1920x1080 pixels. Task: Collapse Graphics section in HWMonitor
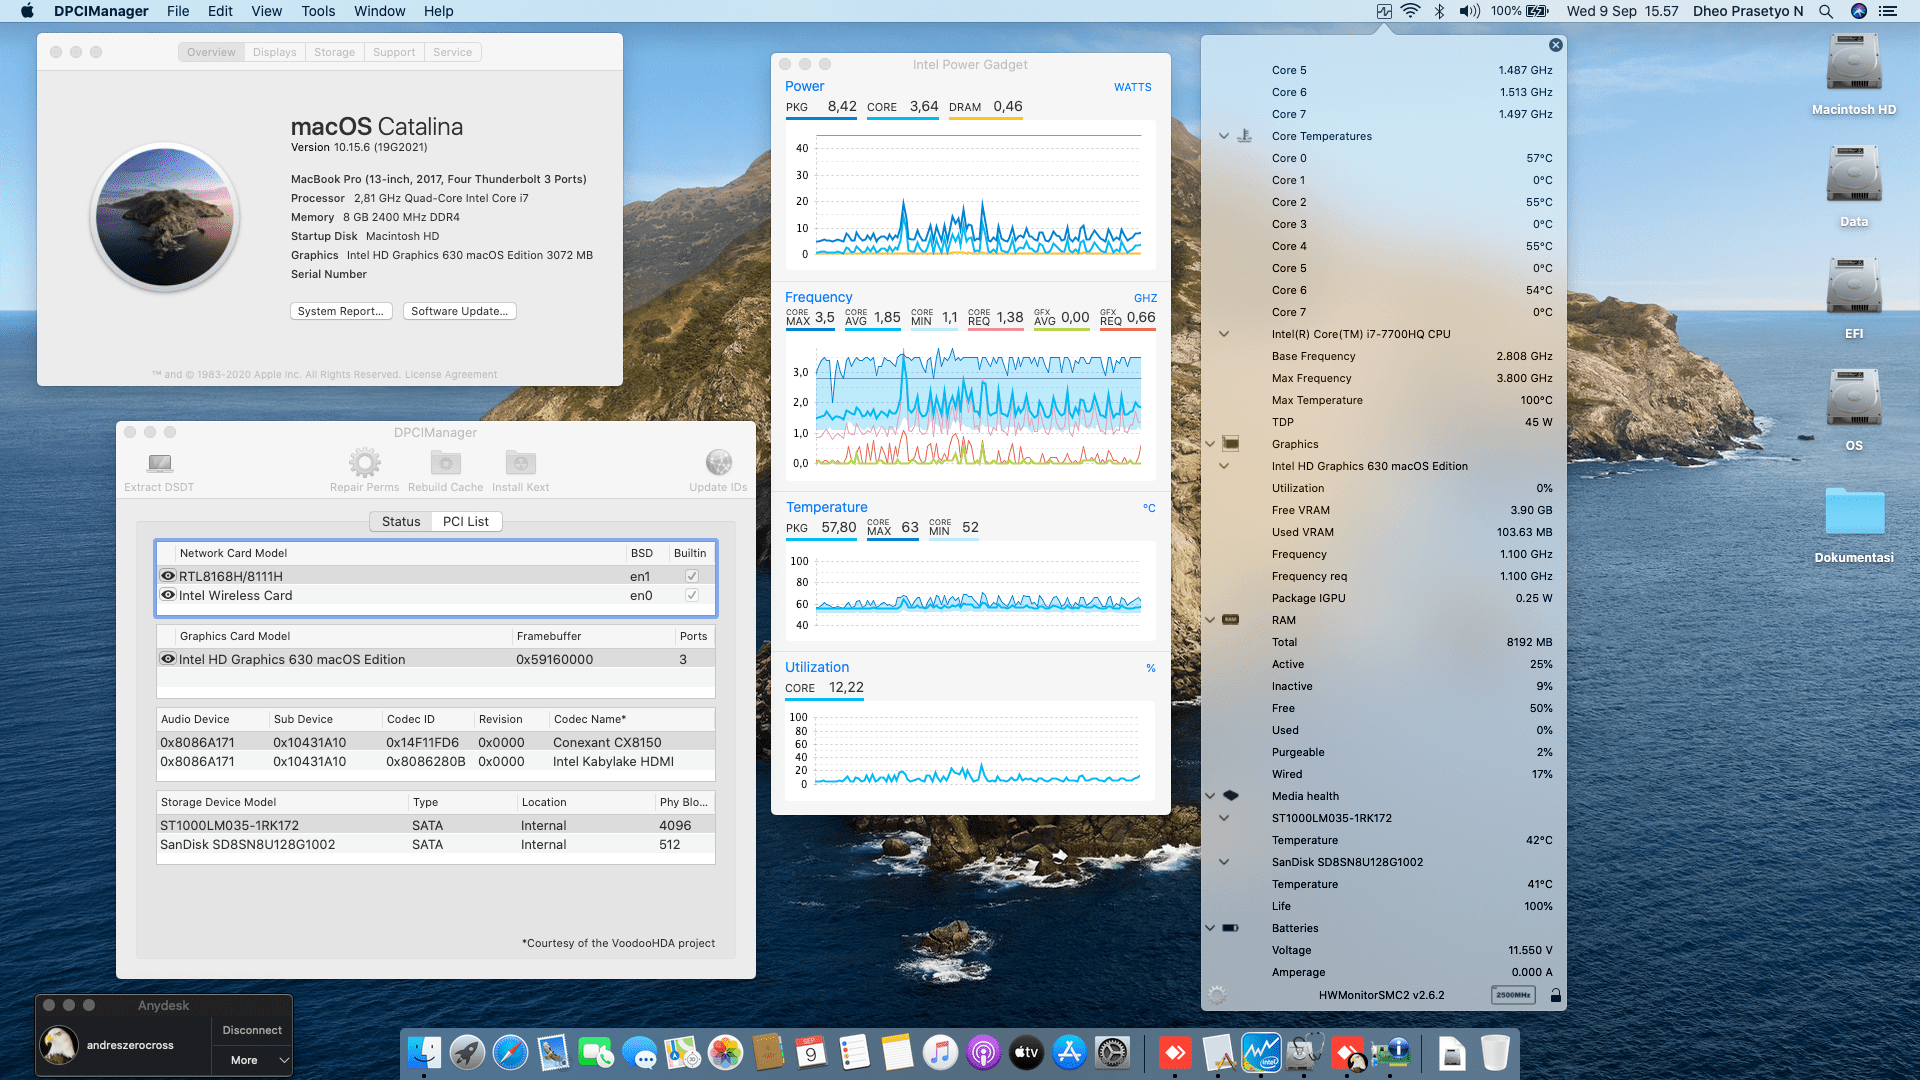(x=1210, y=444)
